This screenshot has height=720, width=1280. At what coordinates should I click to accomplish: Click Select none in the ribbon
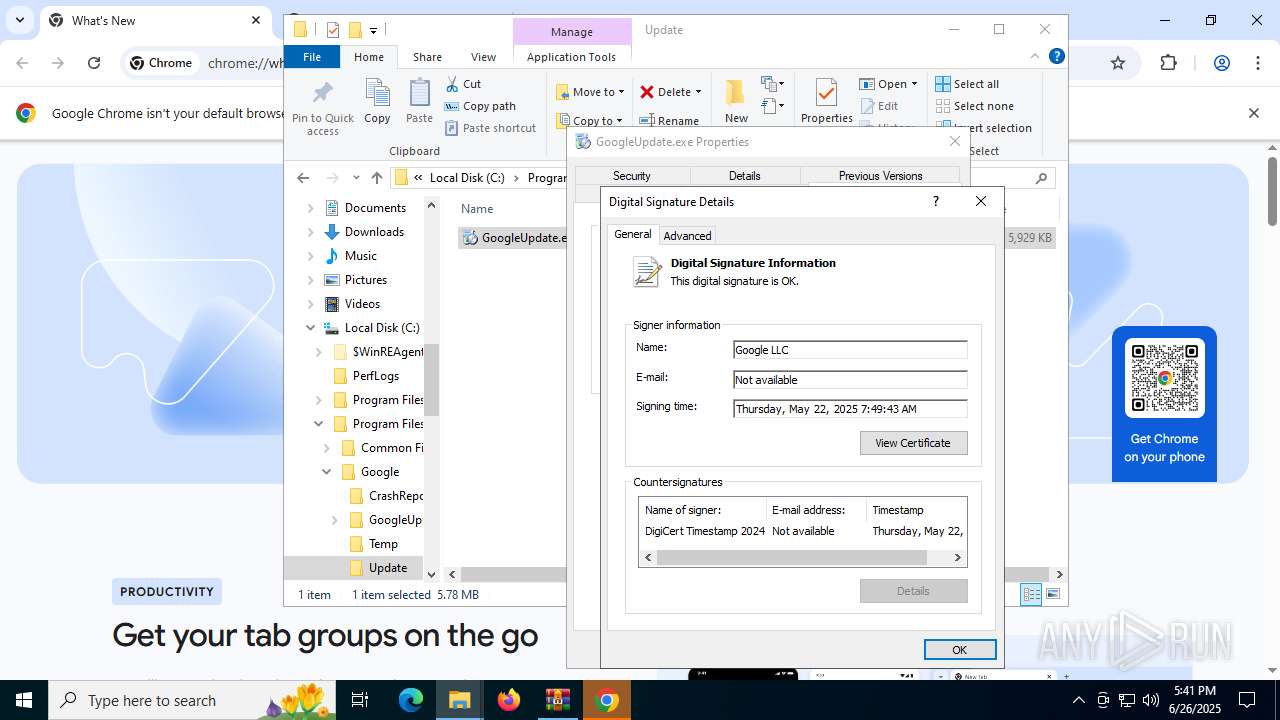coord(975,106)
